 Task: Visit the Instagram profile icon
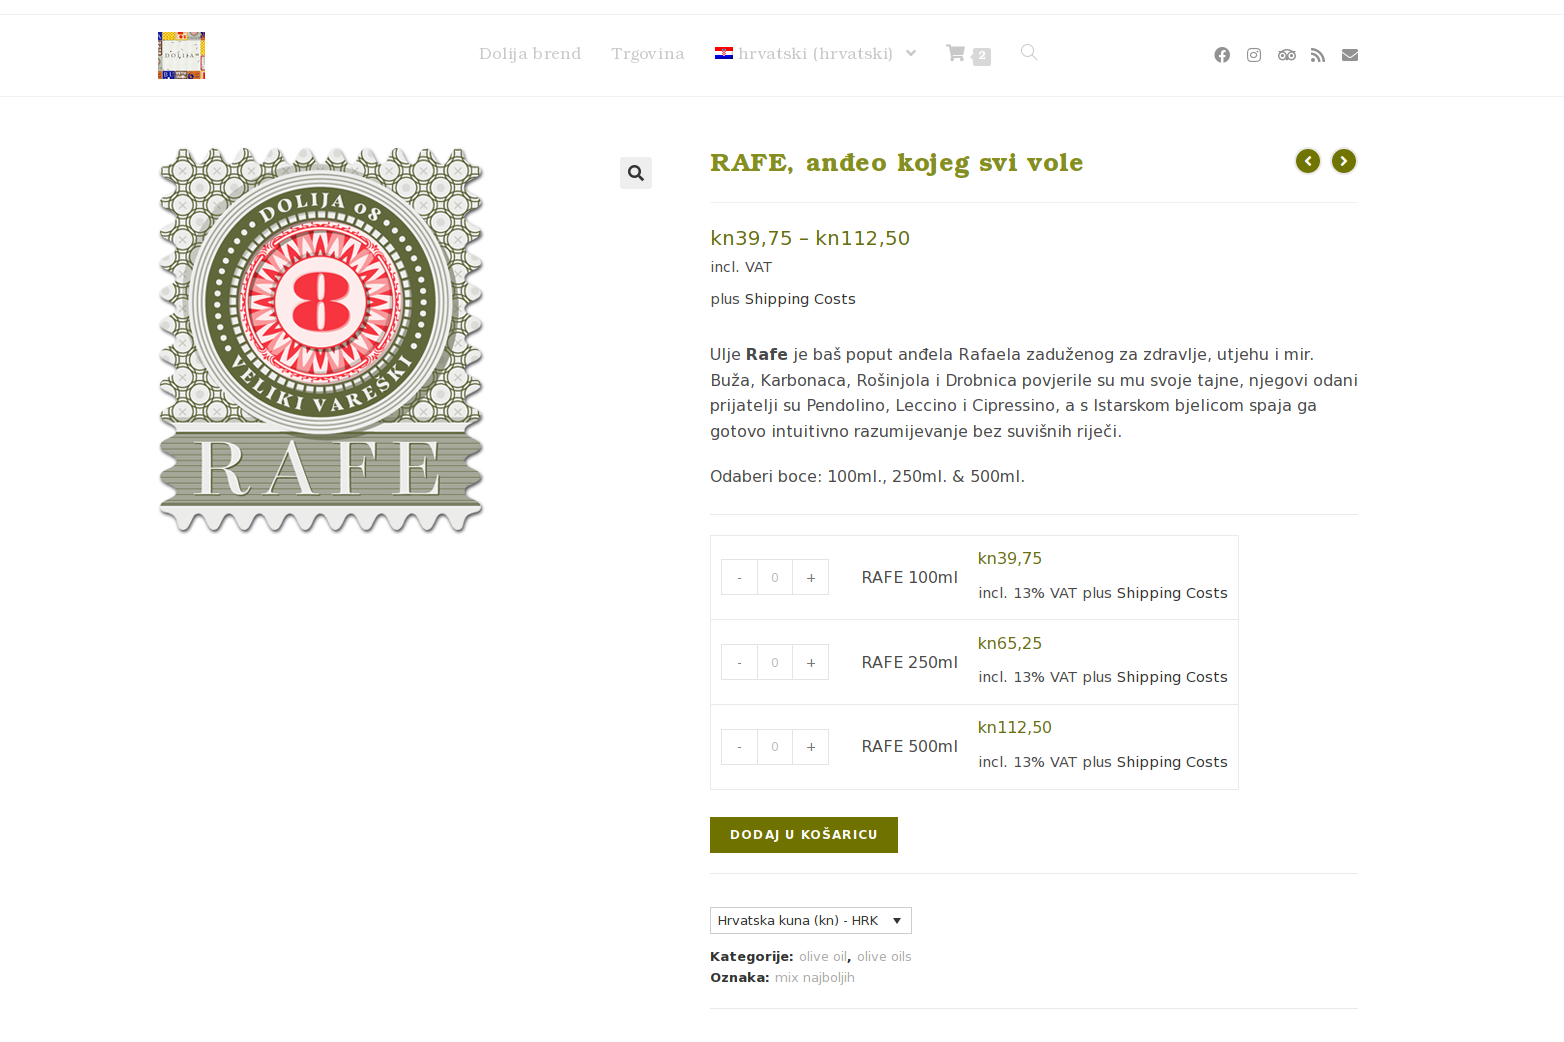[x=1254, y=55]
